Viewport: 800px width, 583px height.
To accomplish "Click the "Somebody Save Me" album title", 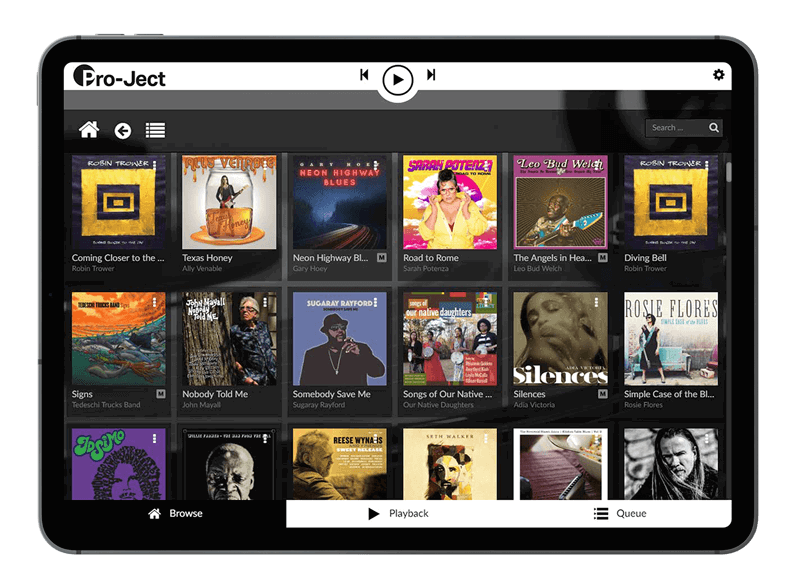I will [x=332, y=394].
